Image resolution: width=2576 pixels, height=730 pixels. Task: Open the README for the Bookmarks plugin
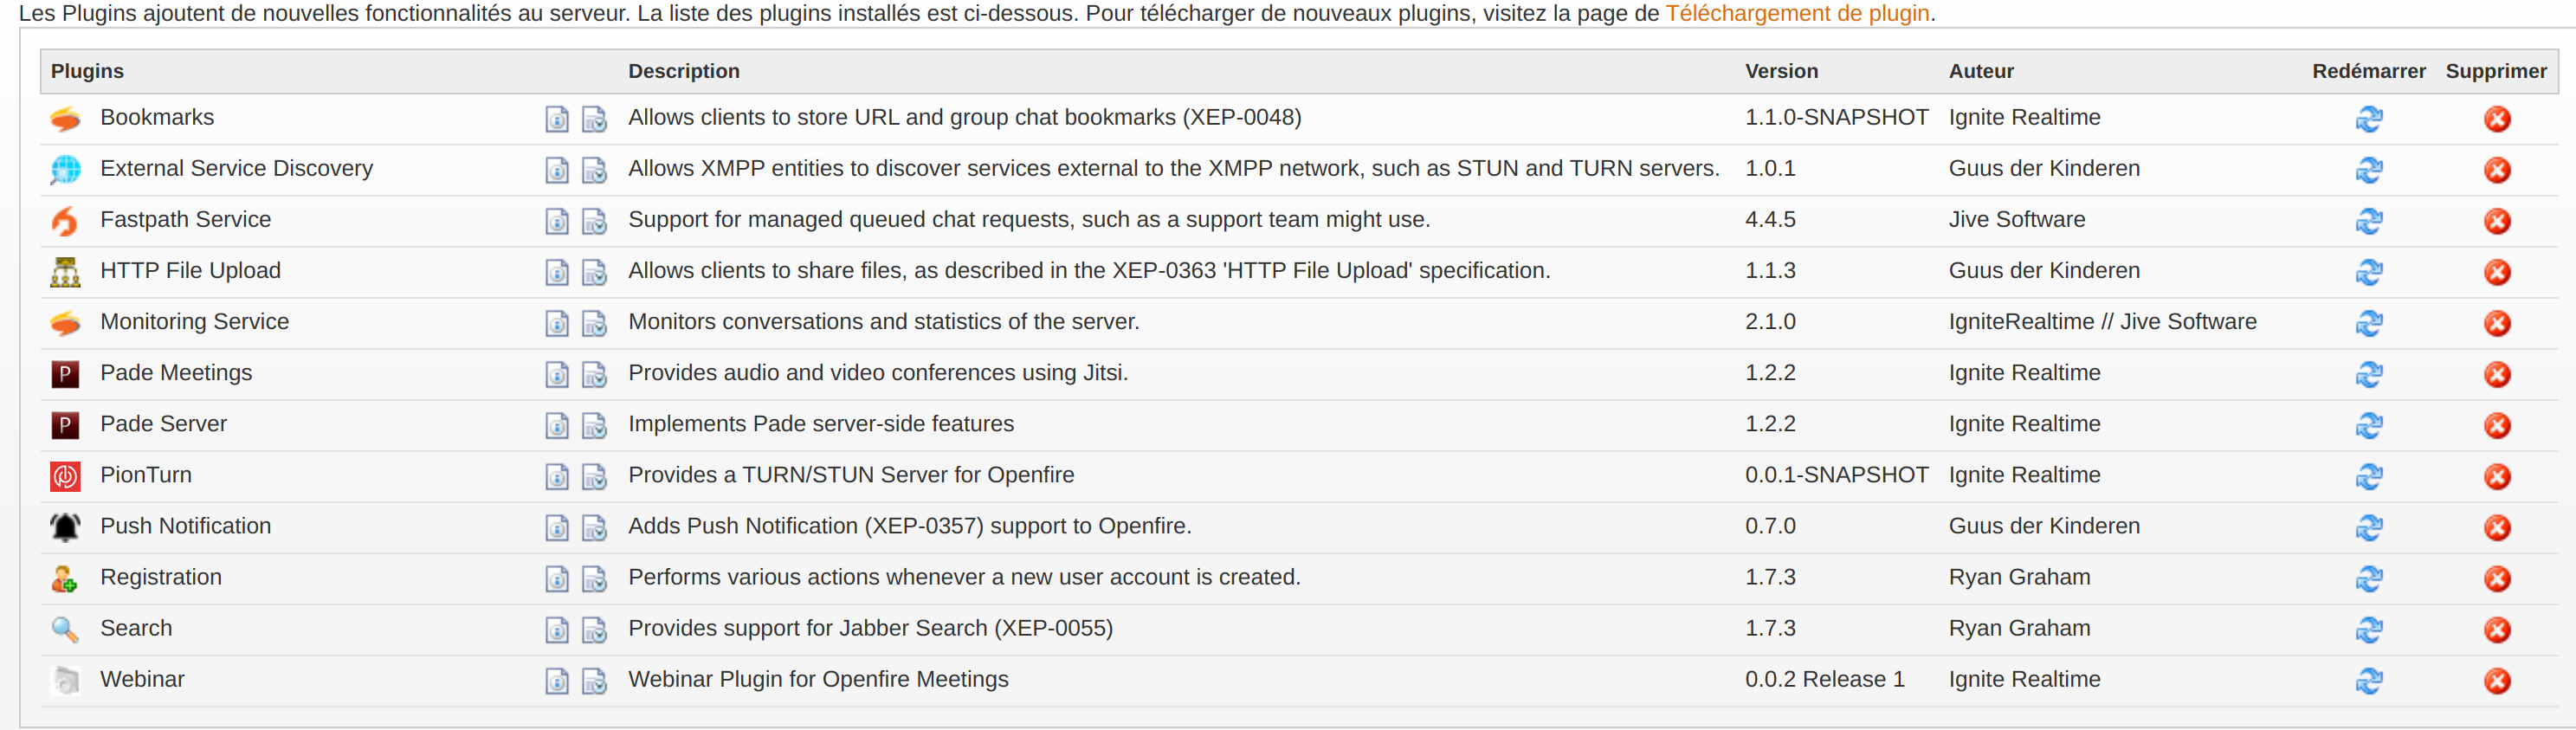(x=557, y=117)
